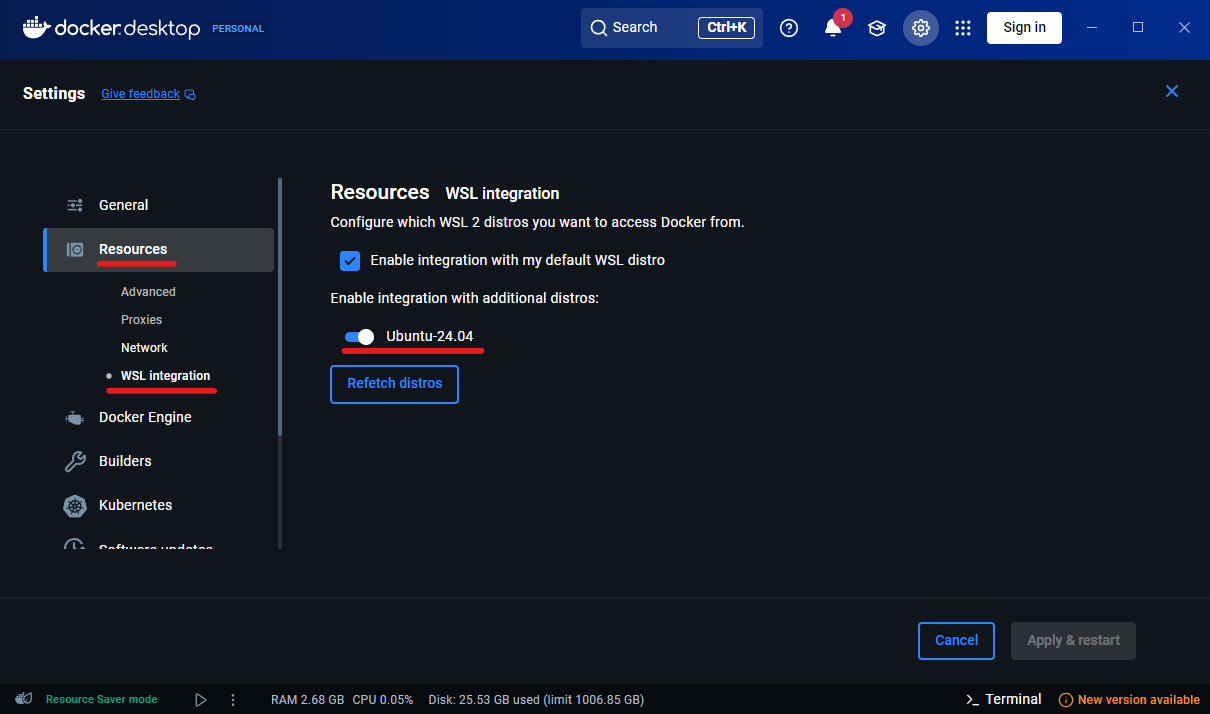Click the Give feedback link
The image size is (1210, 714).
(140, 94)
